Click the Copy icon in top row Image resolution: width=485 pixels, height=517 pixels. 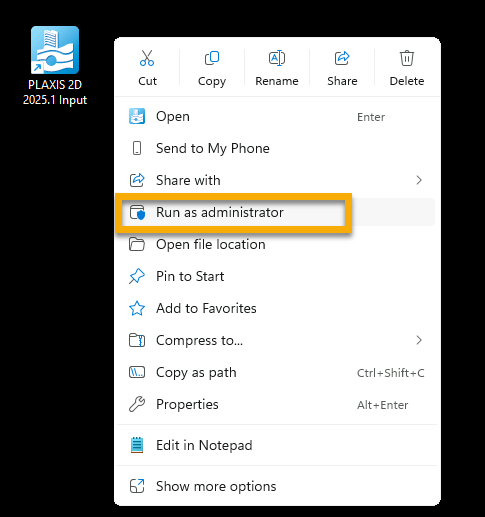pyautogui.click(x=212, y=58)
